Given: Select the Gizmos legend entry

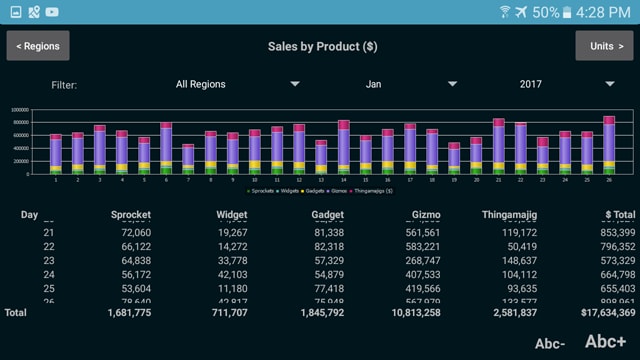Looking at the screenshot, I should [337, 191].
